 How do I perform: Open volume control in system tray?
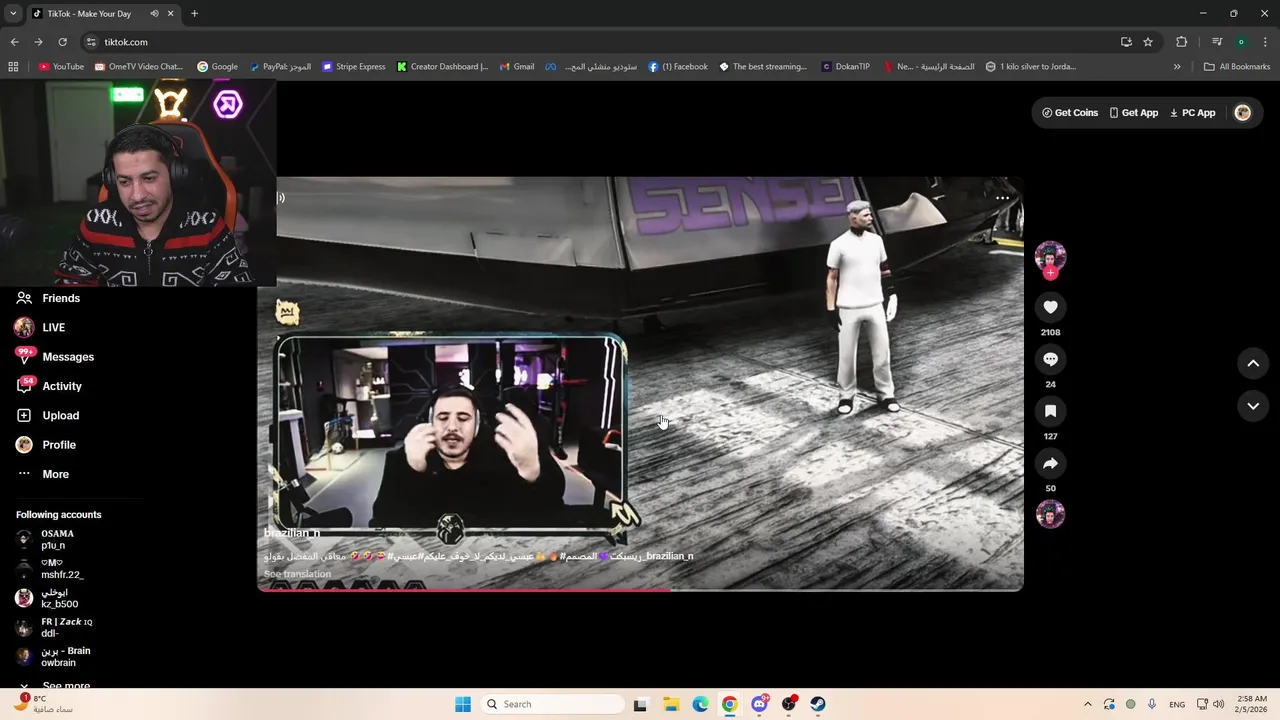click(x=1218, y=704)
